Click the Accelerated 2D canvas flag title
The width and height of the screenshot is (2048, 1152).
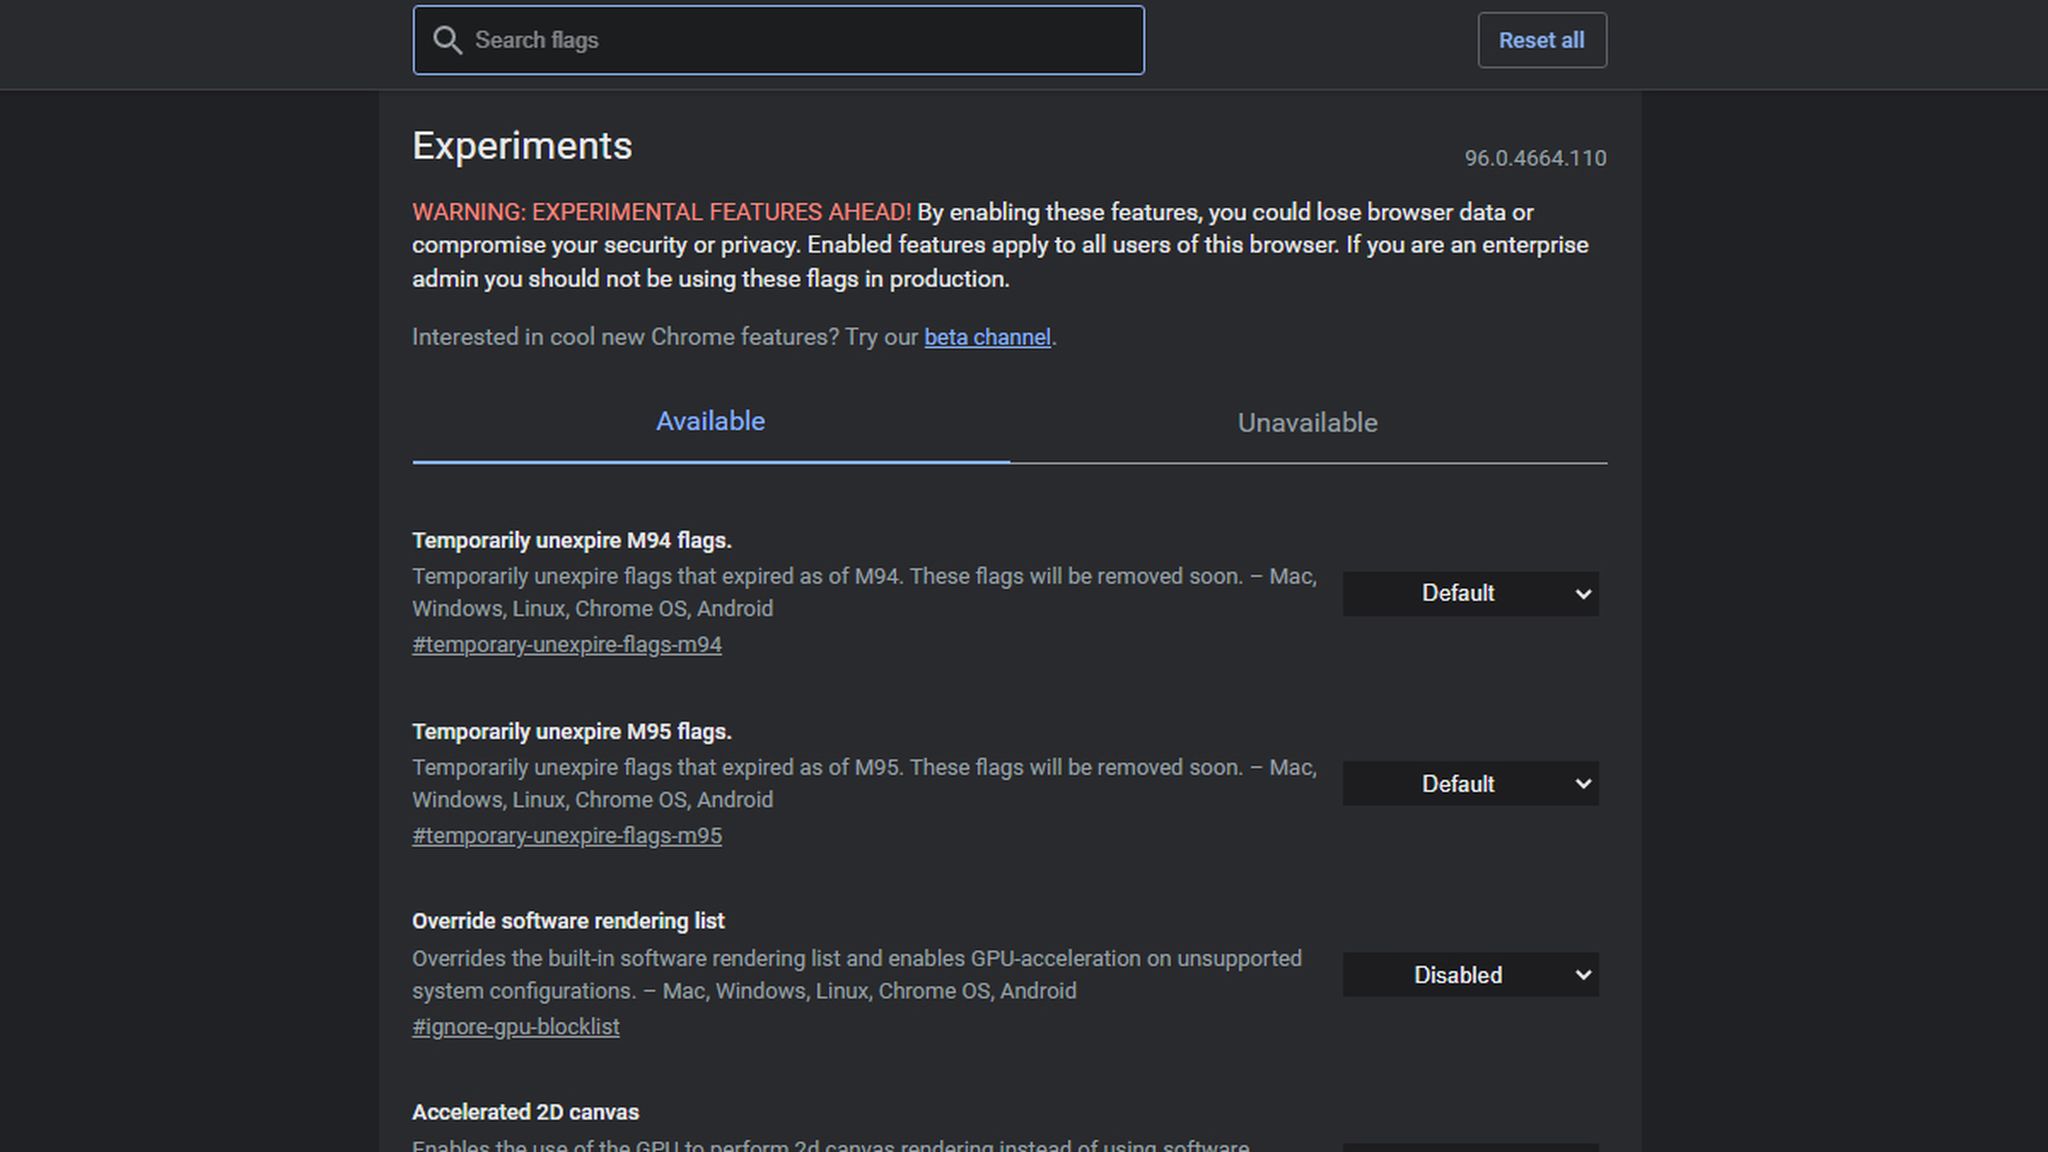click(x=526, y=1111)
